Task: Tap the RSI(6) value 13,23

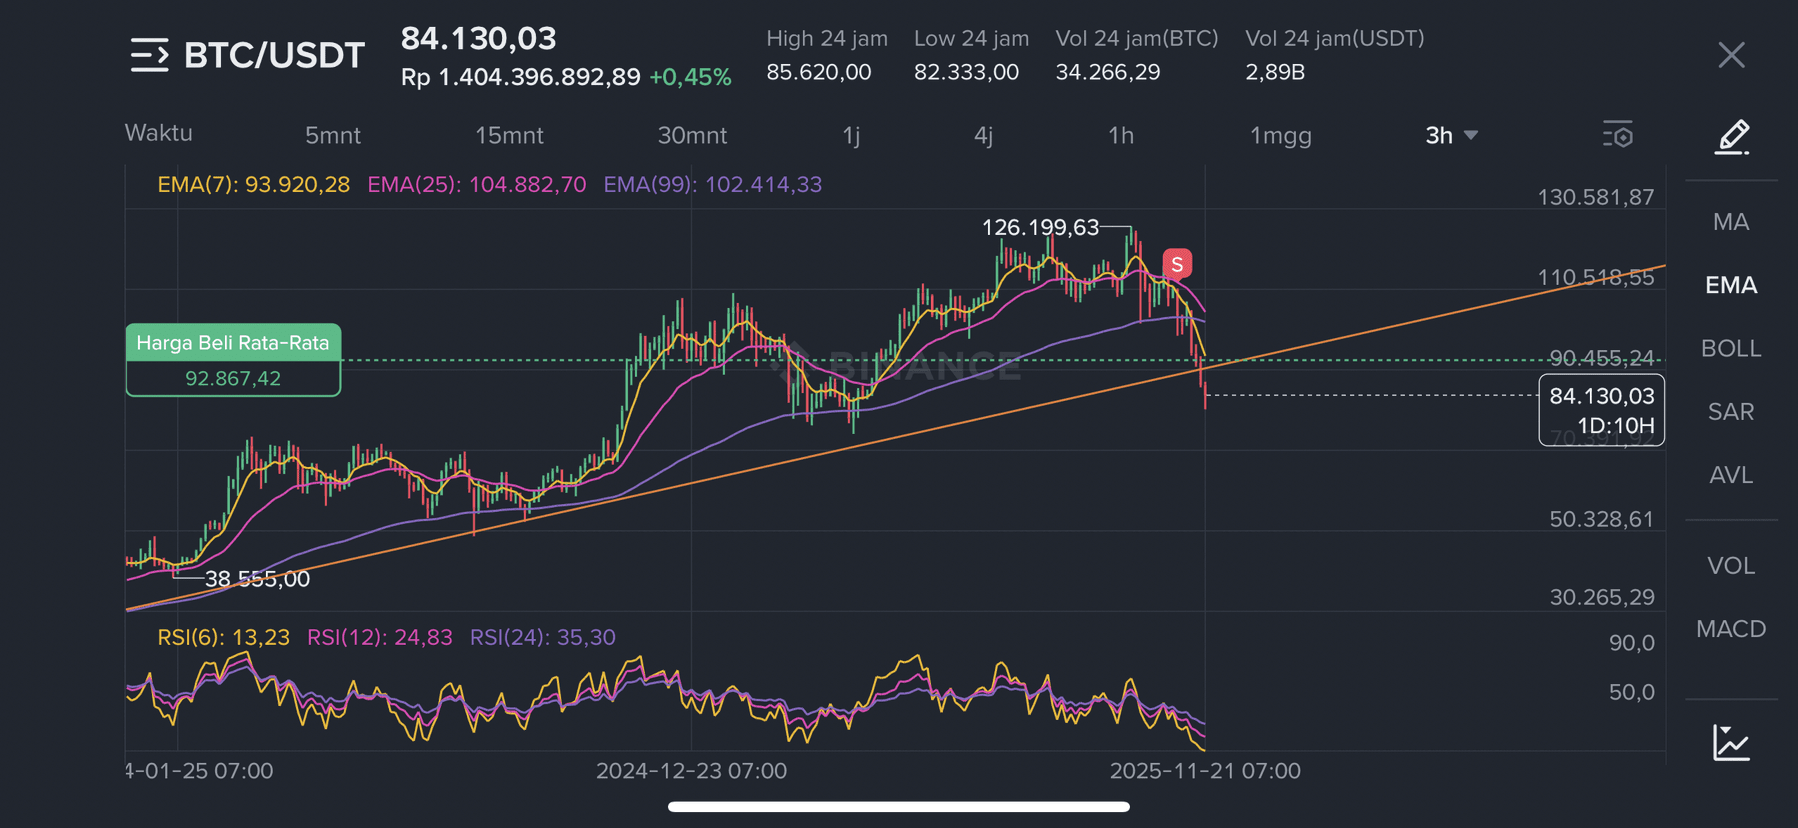Action: pyautogui.click(x=261, y=638)
